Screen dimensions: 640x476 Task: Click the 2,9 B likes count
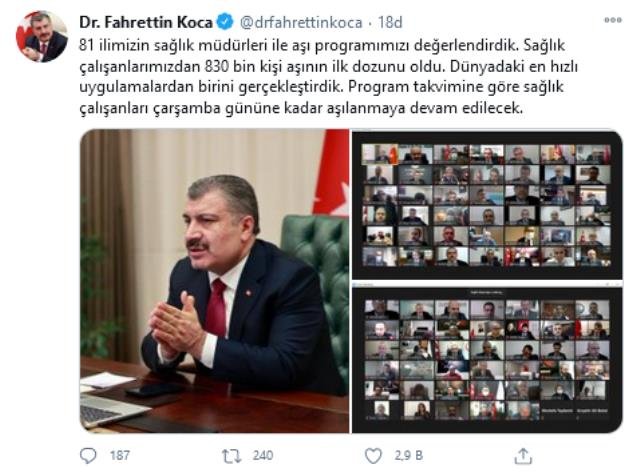coord(409,456)
